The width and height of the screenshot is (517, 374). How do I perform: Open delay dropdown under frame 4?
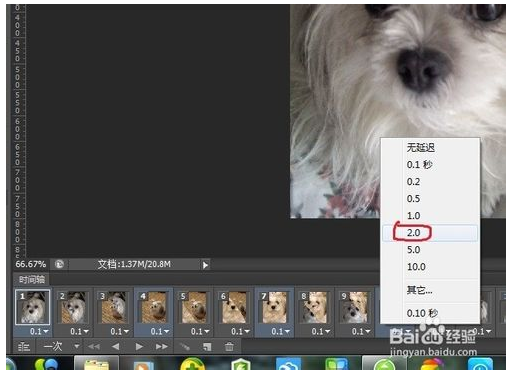pos(160,331)
